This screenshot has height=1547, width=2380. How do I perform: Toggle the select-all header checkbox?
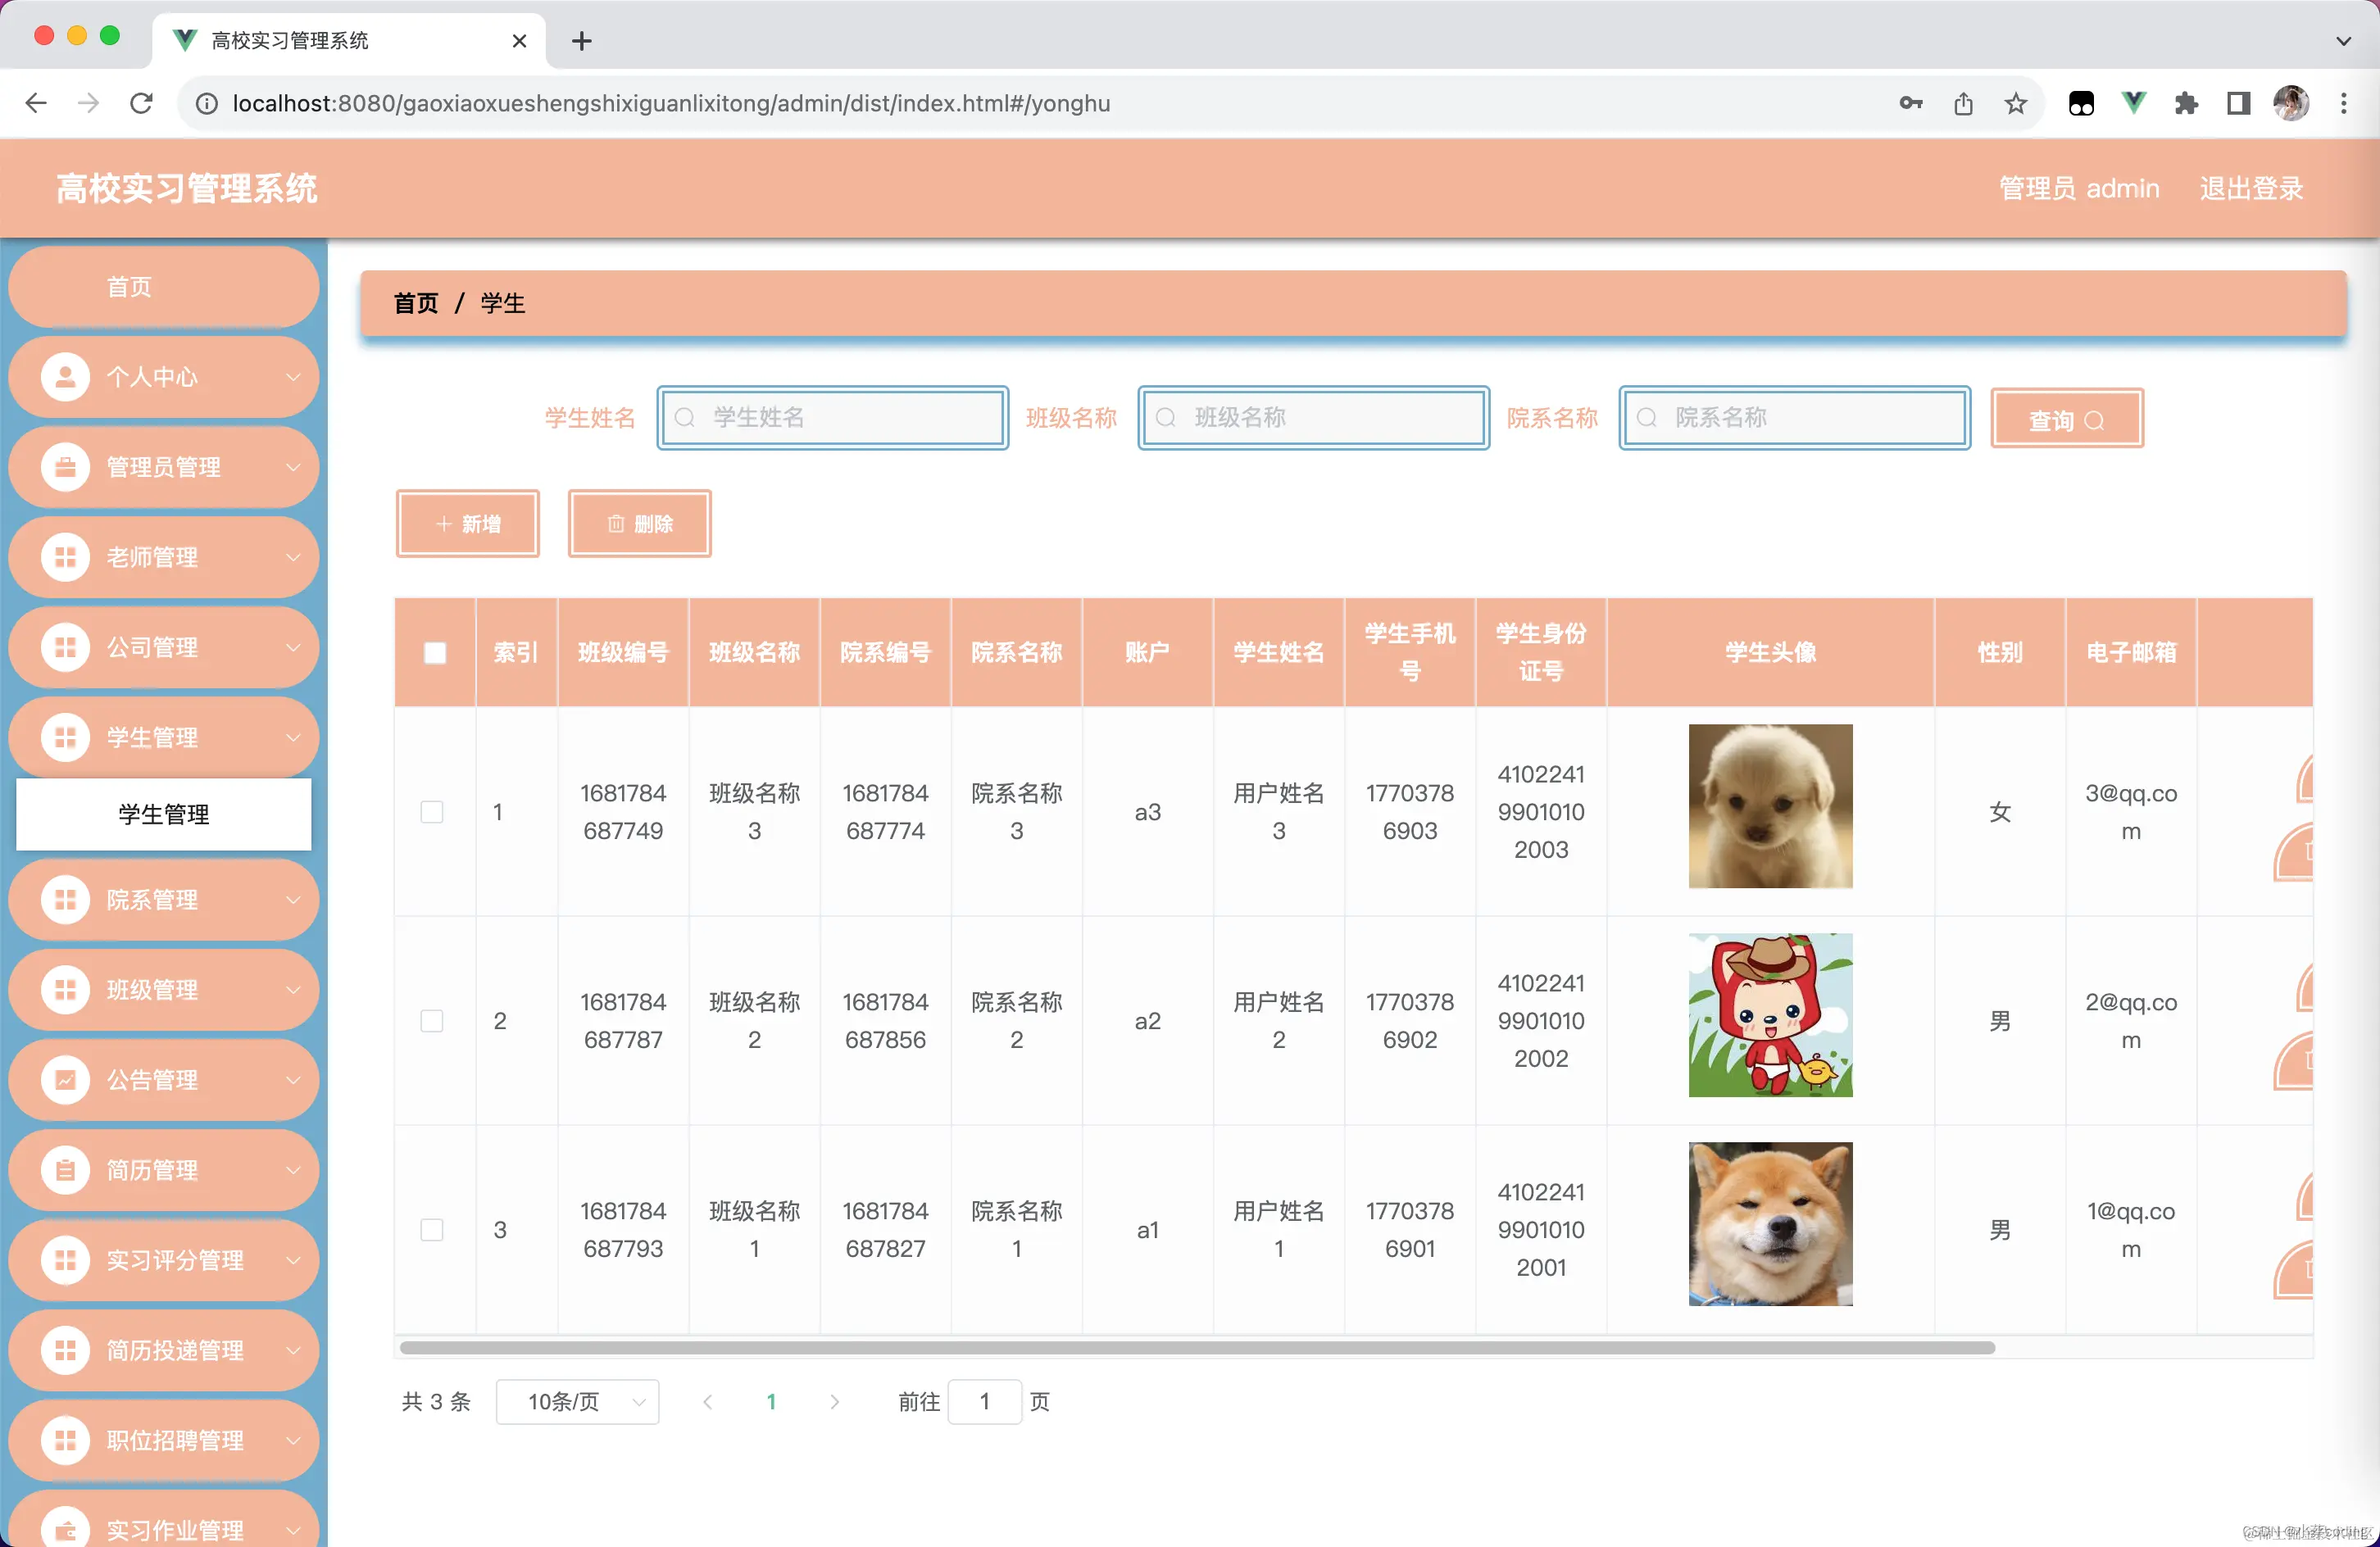[x=435, y=653]
